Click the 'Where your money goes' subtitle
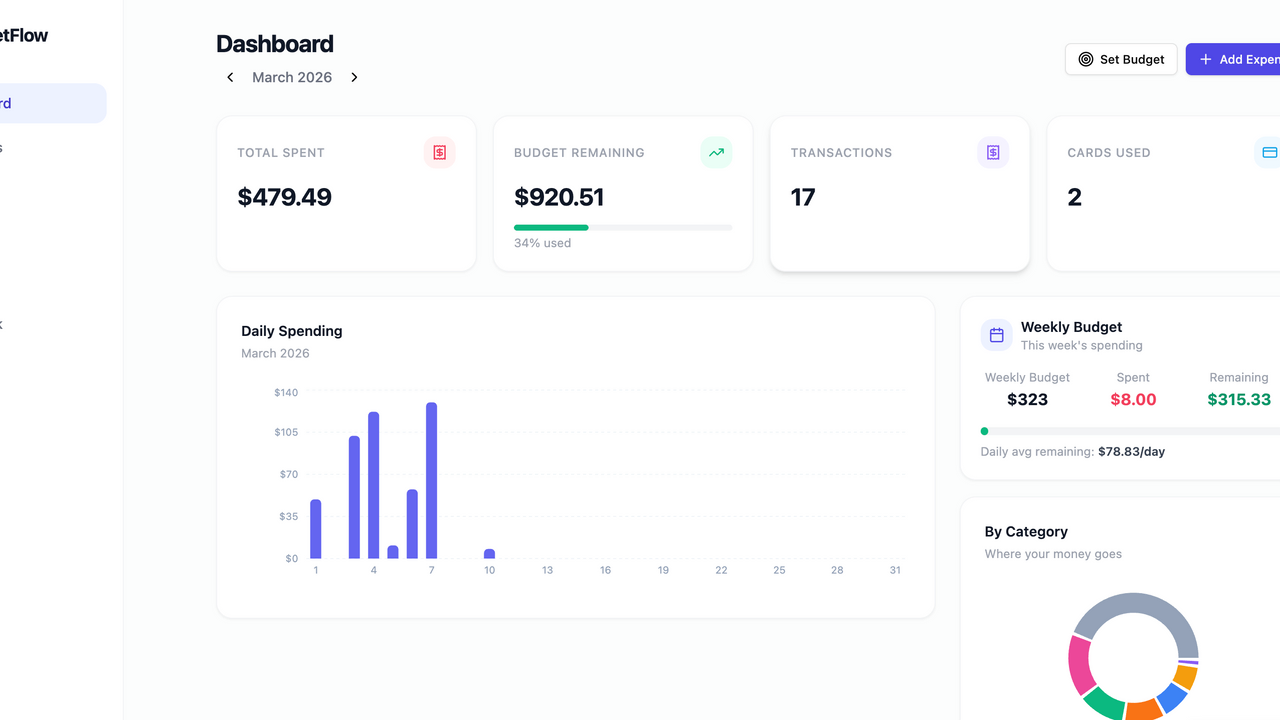 pos(1053,554)
